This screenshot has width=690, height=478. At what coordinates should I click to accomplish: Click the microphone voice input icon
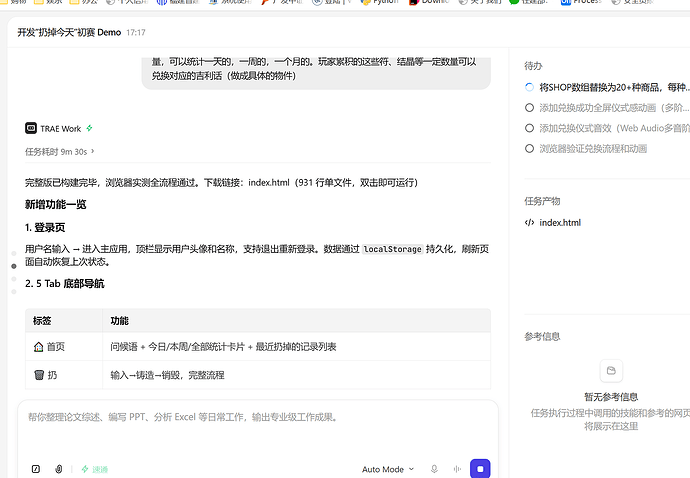[434, 469]
